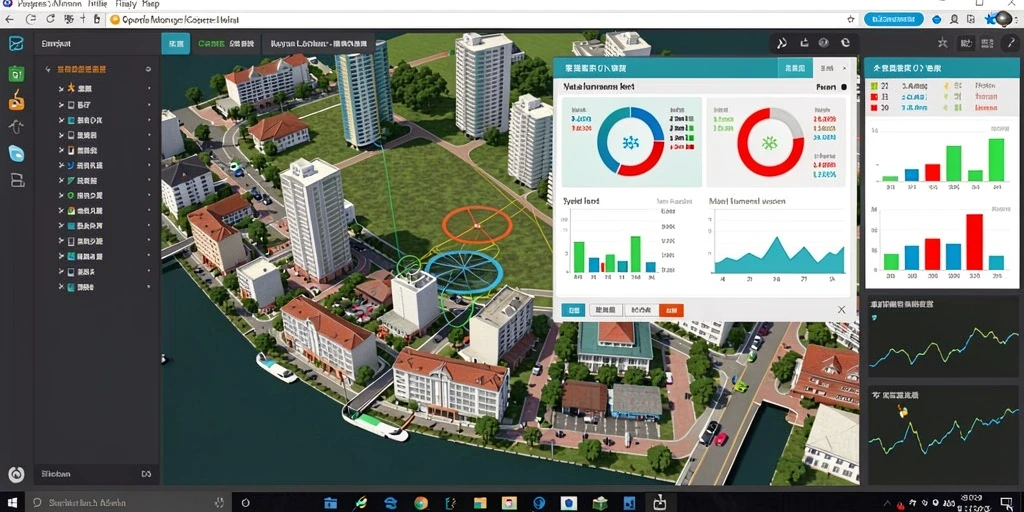
Task: Click the light blue round sidebar icon
Action: click(16, 153)
